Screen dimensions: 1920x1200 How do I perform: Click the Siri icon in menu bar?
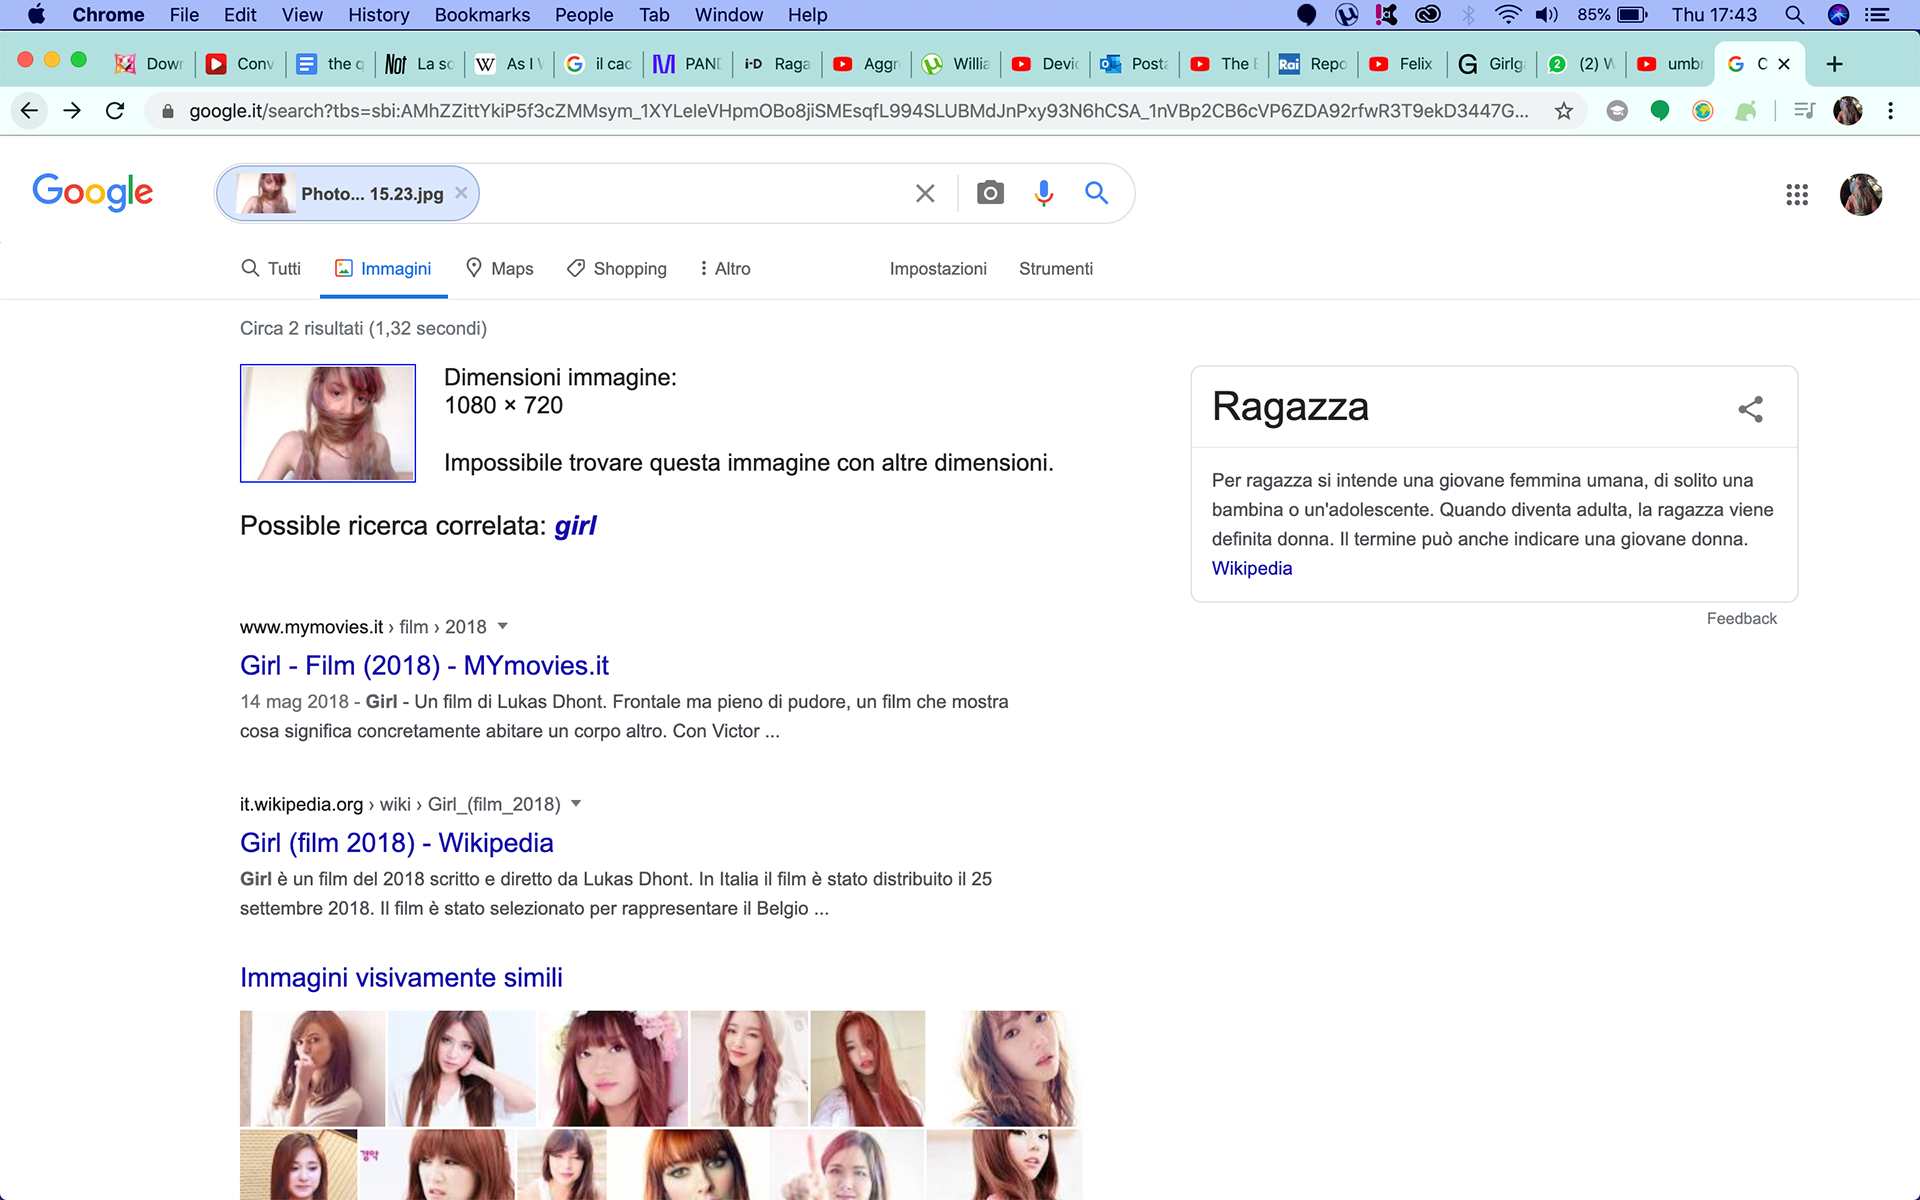tap(1838, 15)
